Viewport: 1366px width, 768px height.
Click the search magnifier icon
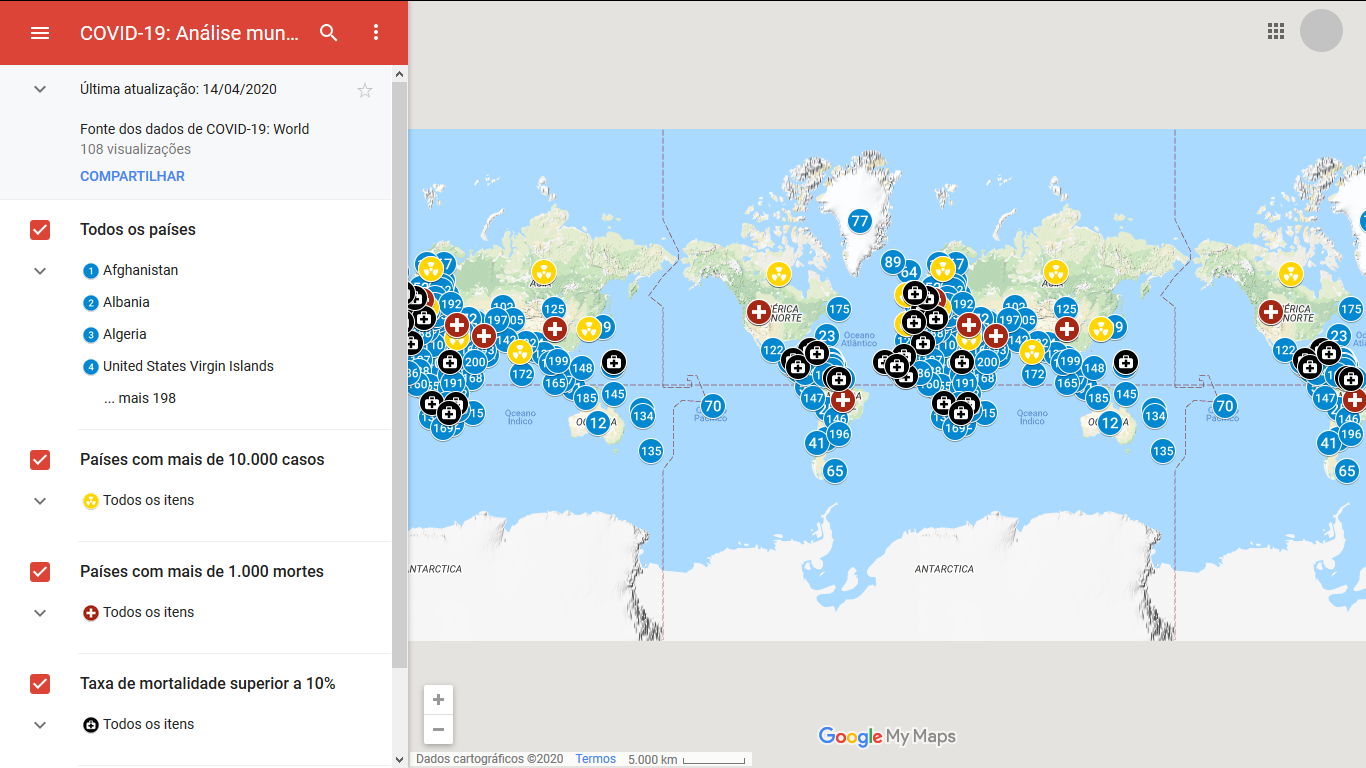329,33
